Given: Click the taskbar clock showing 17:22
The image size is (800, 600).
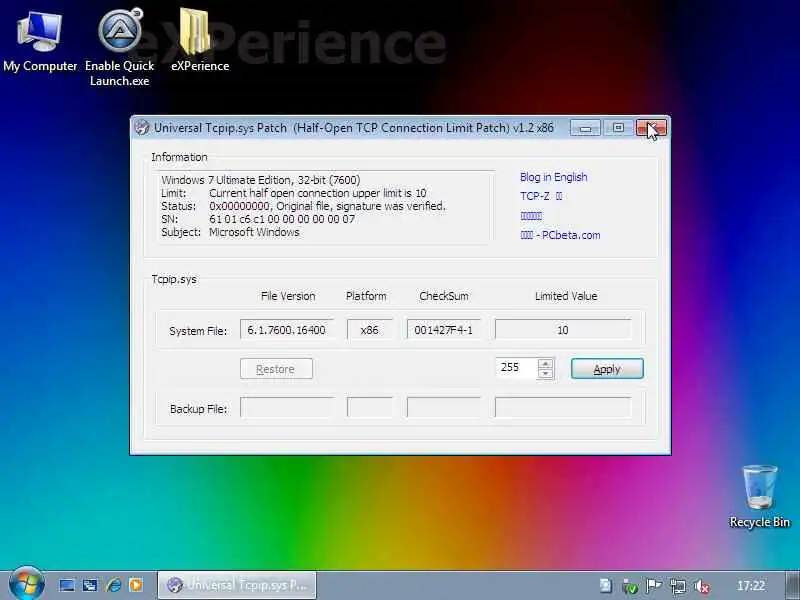Looking at the screenshot, I should pyautogui.click(x=751, y=586).
